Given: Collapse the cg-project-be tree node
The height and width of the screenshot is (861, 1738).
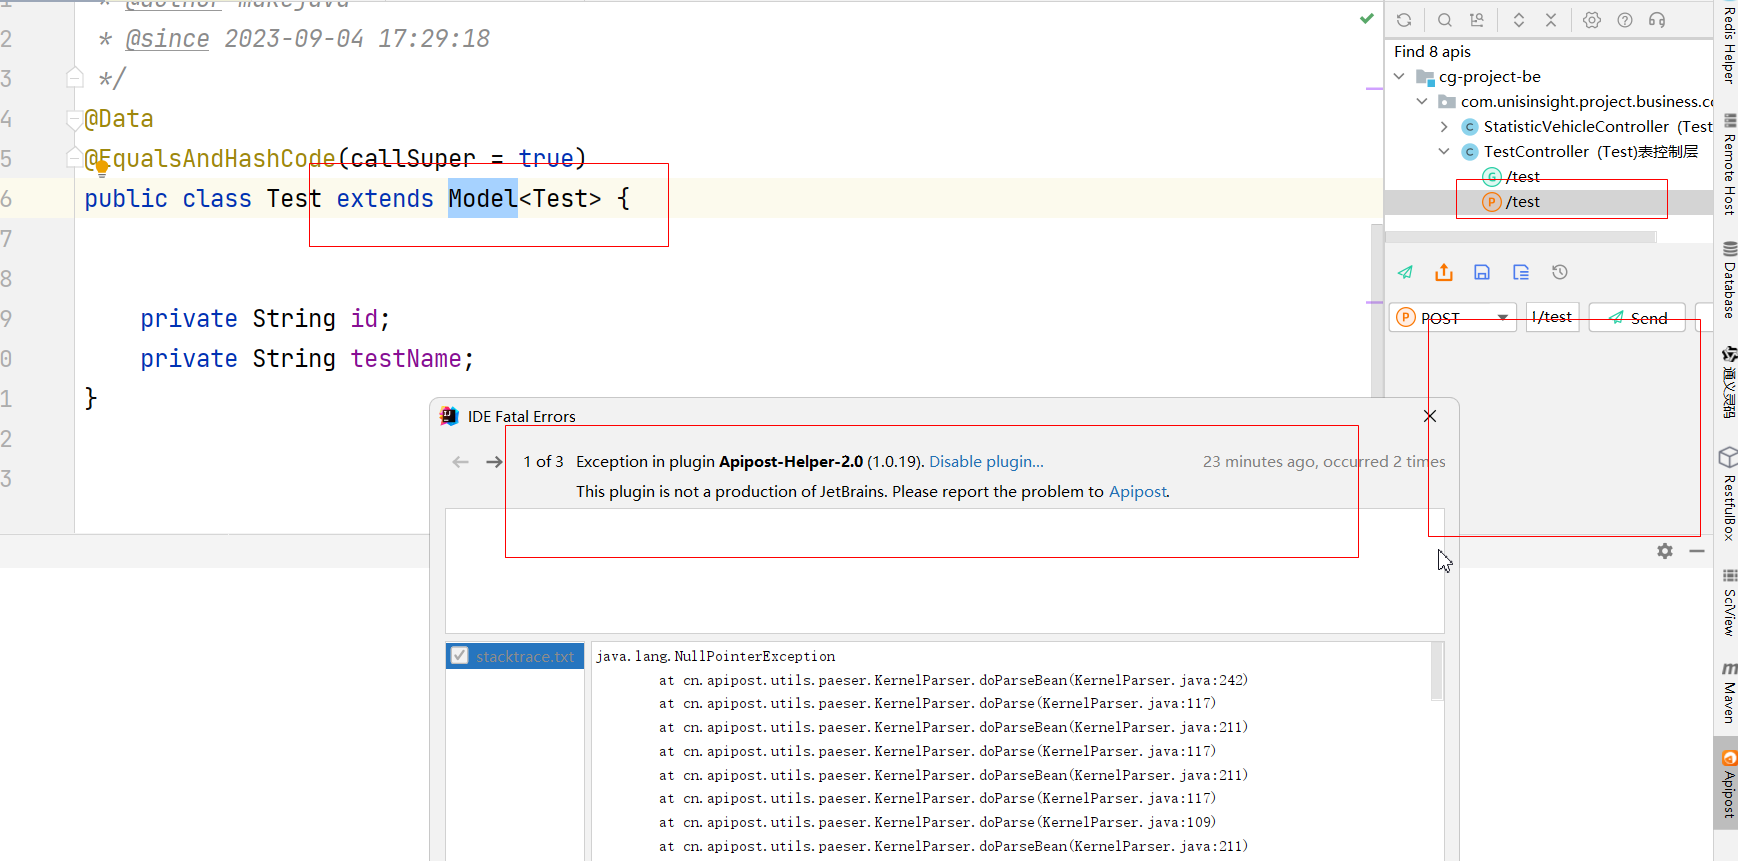Looking at the screenshot, I should pos(1400,77).
